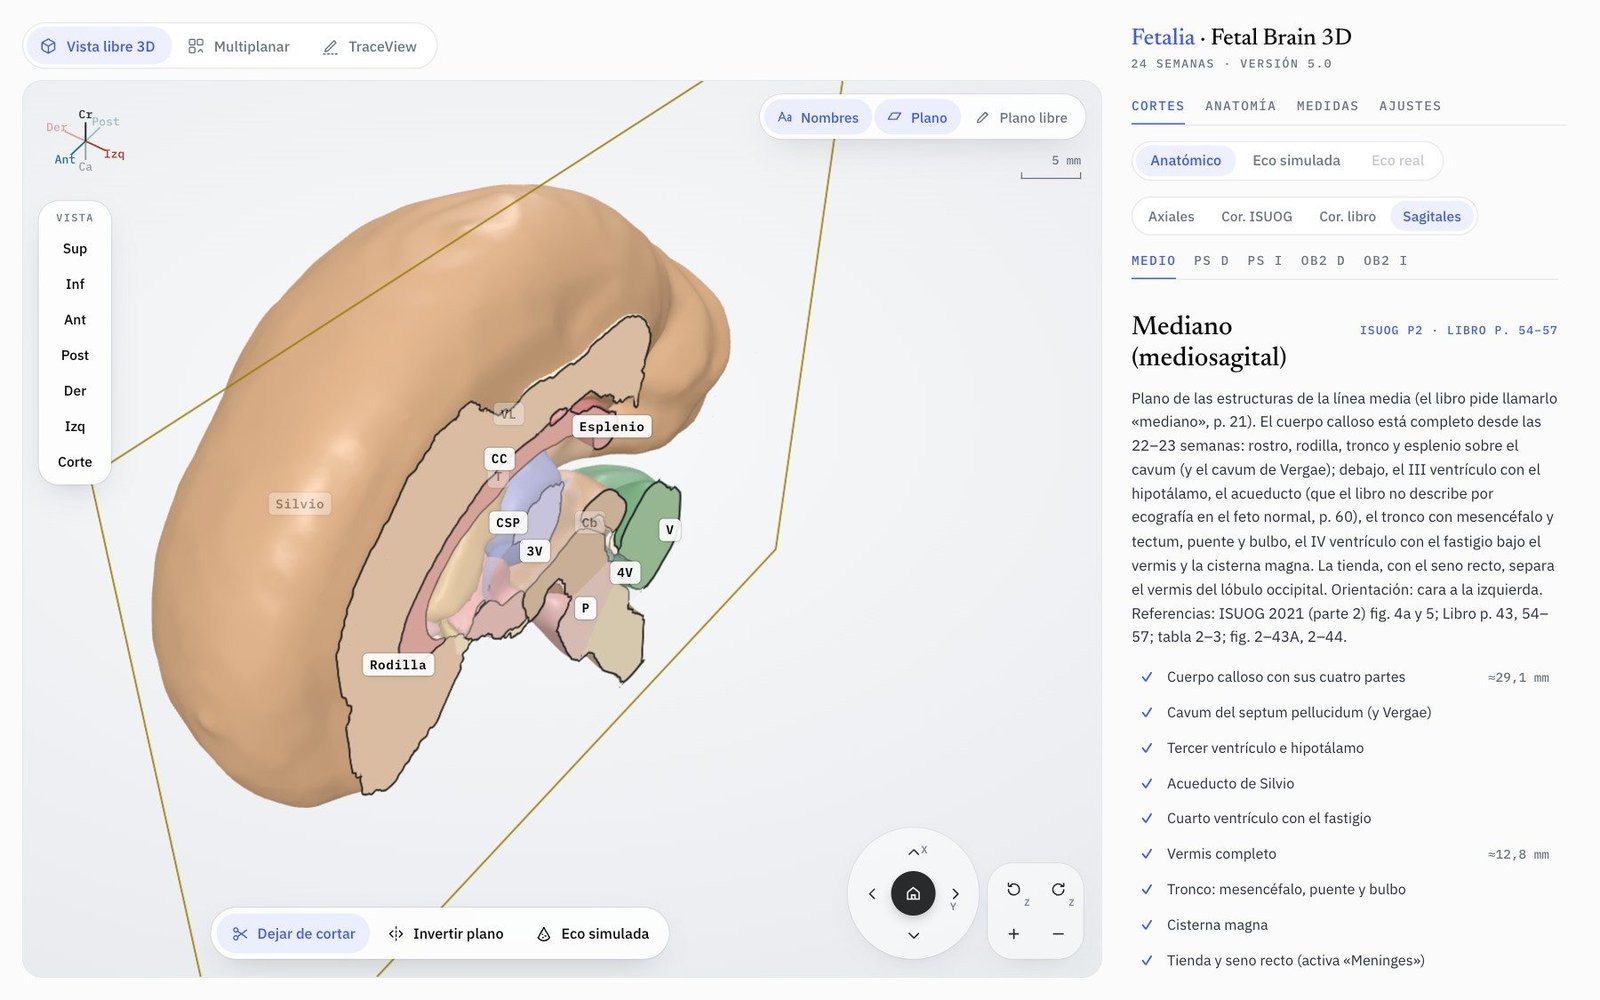This screenshot has width=1600, height=1000.
Task: Open the Anatomía tab
Action: point(1240,106)
